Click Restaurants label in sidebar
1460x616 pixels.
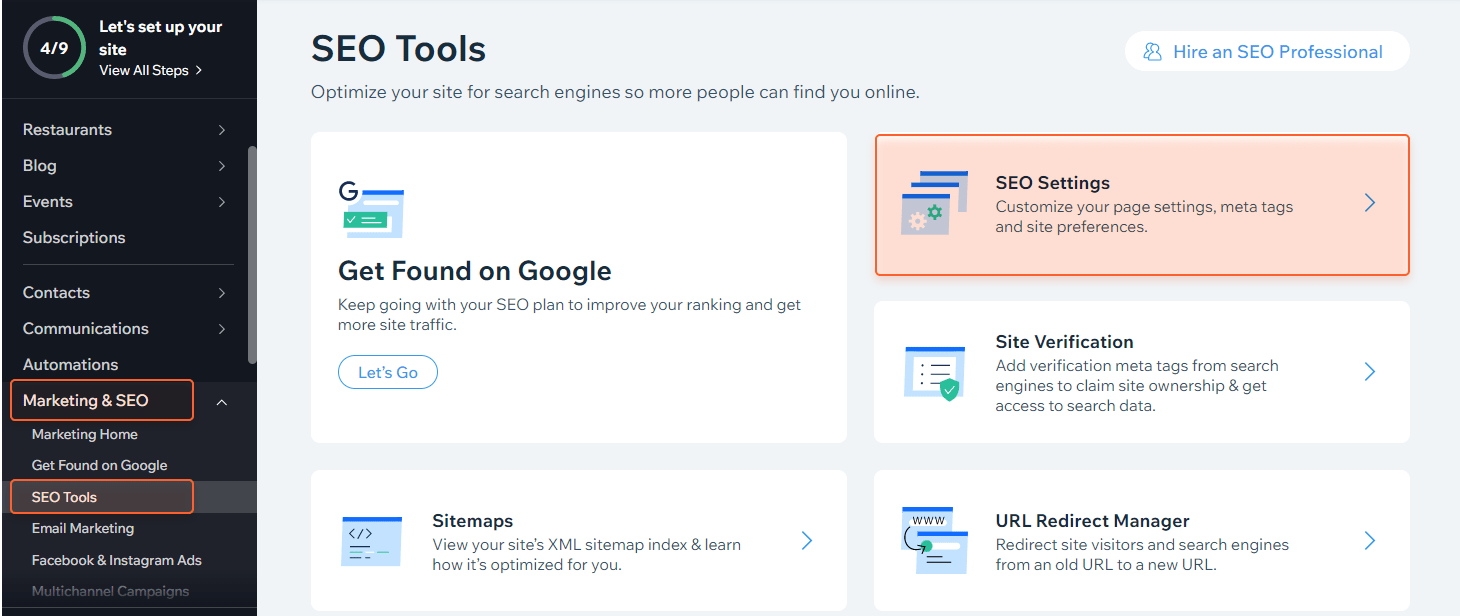67,130
